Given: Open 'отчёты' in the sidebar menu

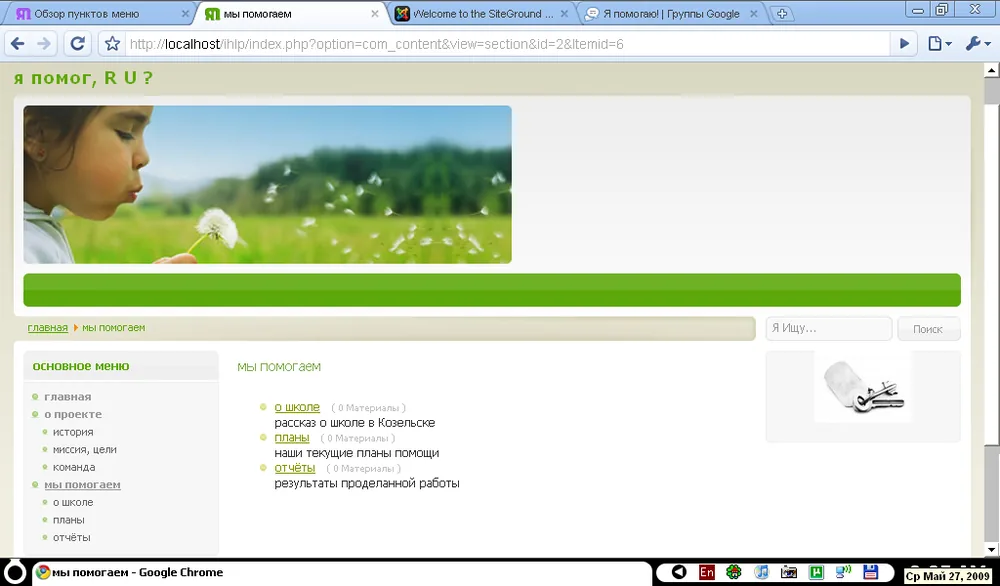Looking at the screenshot, I should (71, 538).
